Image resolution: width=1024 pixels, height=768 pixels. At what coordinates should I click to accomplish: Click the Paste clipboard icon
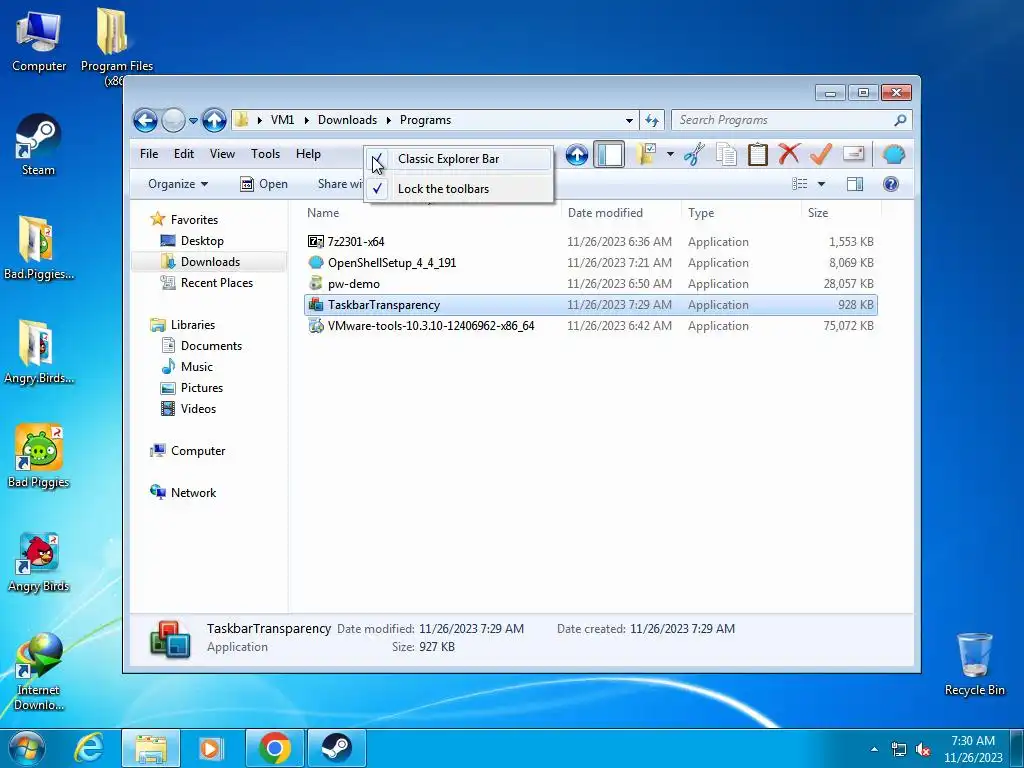coord(758,155)
